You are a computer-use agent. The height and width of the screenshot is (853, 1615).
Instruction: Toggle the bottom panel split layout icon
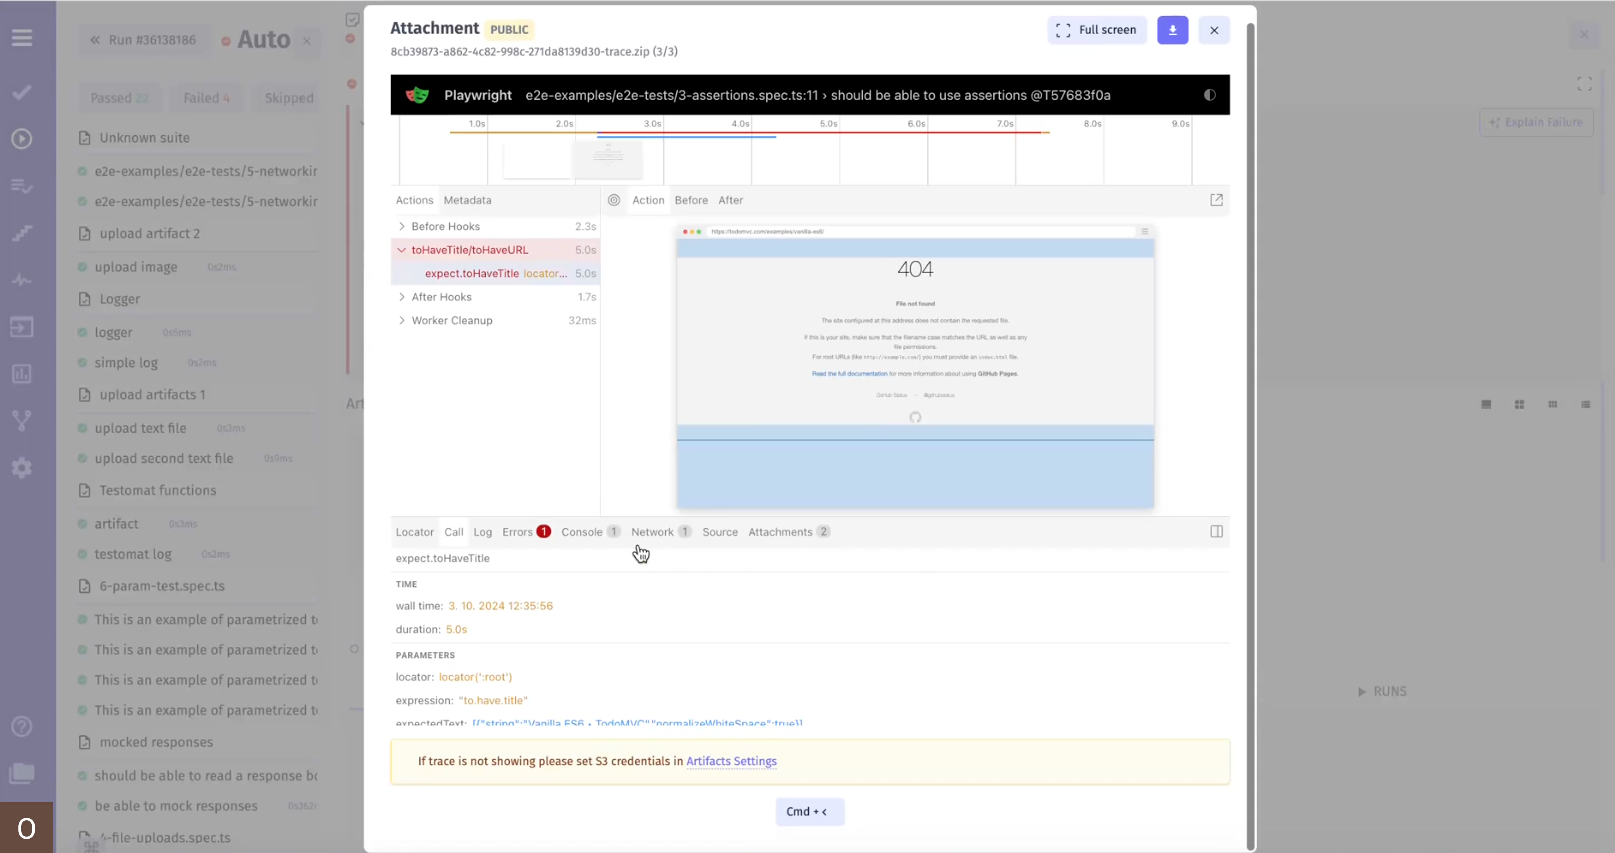tap(1217, 532)
